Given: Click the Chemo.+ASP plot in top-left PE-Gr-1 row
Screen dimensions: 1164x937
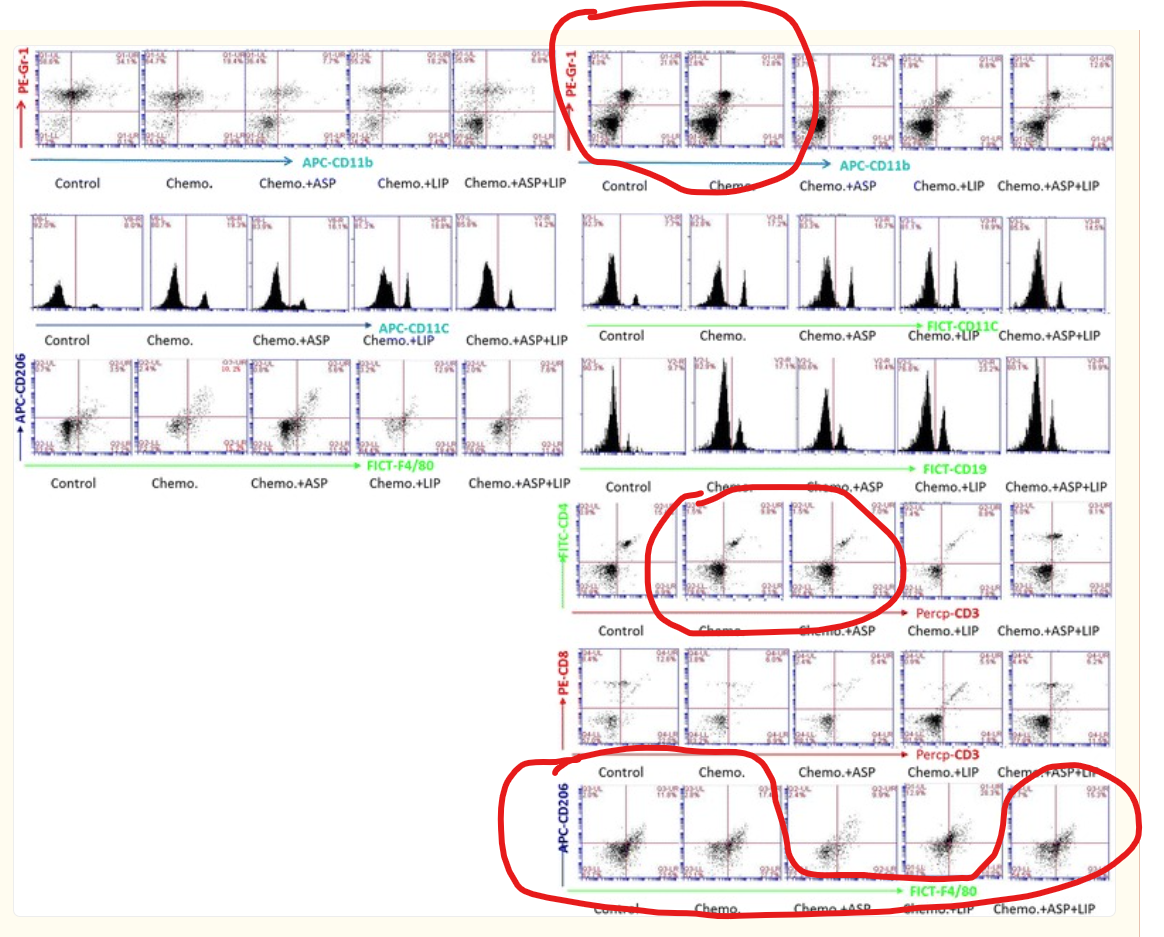Looking at the screenshot, I should pos(295,98).
